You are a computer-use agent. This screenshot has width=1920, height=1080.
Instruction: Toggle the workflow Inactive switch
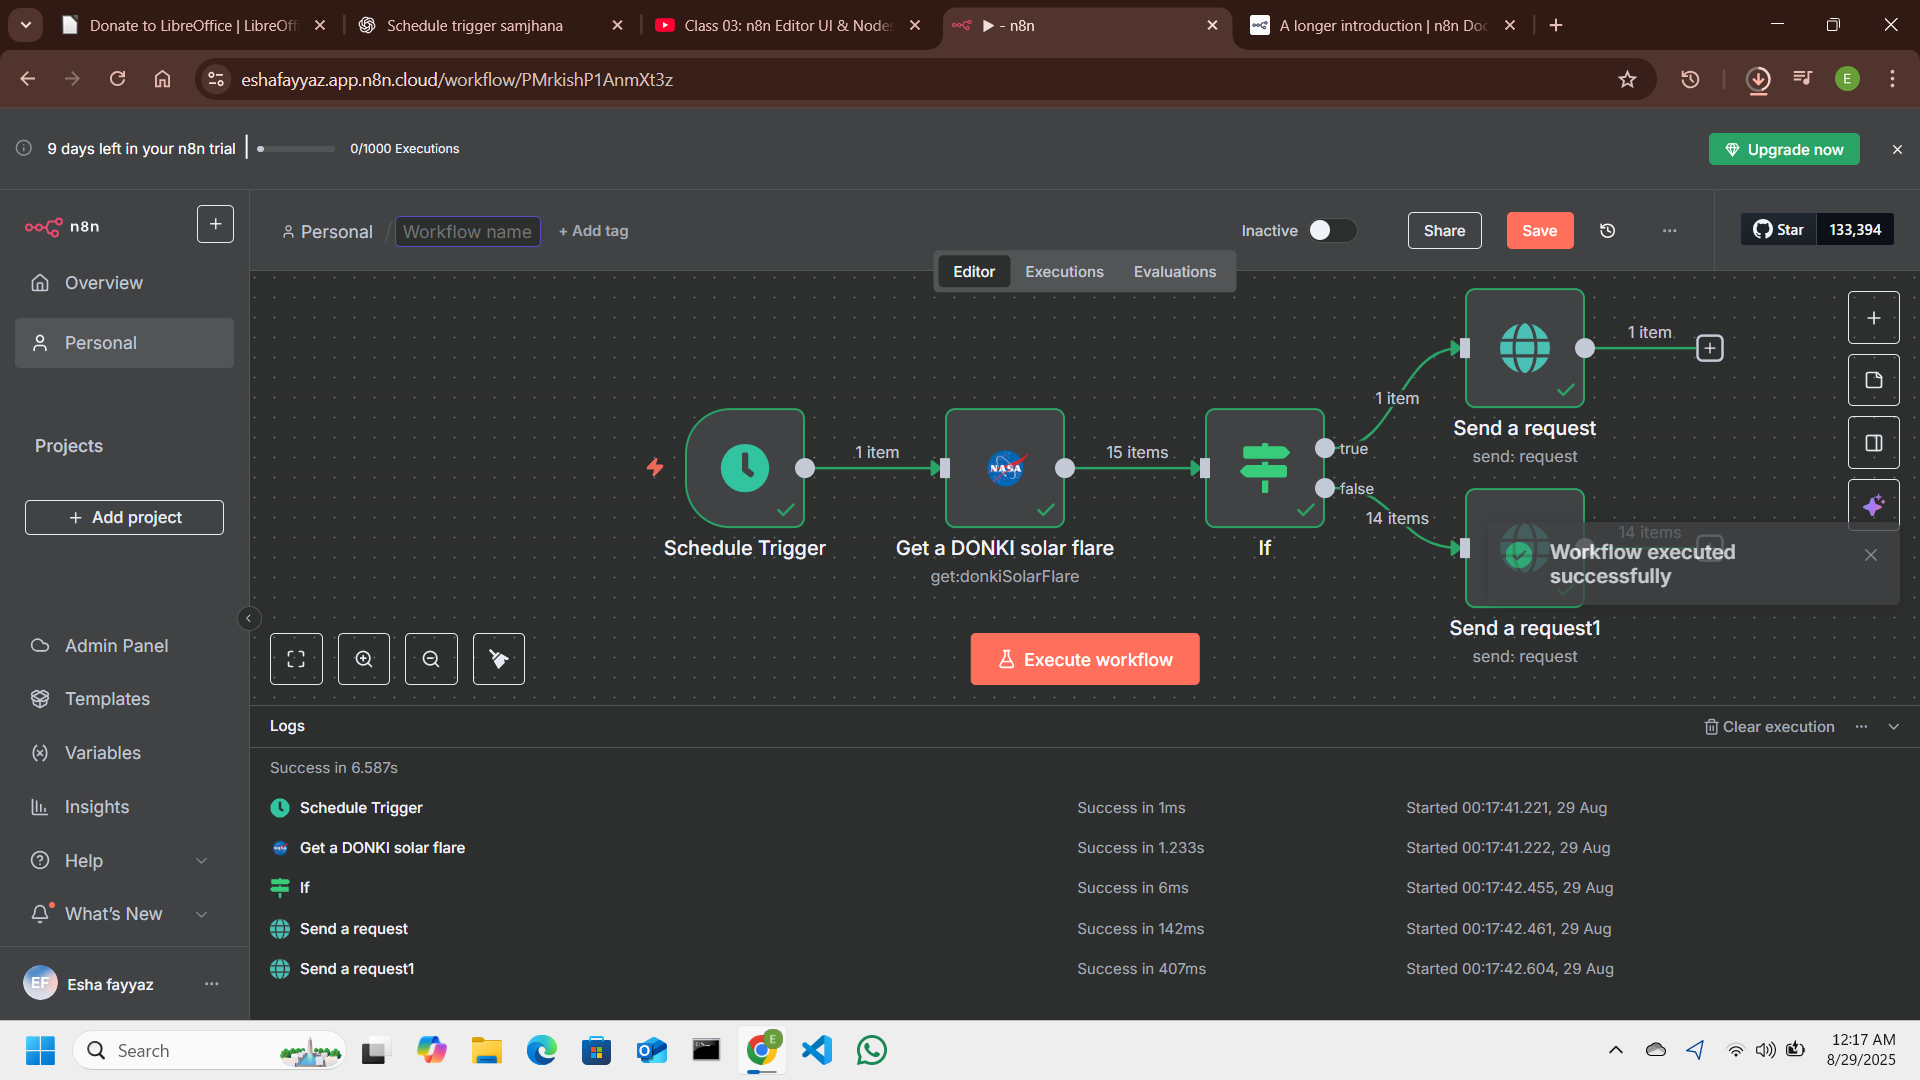pos(1332,231)
